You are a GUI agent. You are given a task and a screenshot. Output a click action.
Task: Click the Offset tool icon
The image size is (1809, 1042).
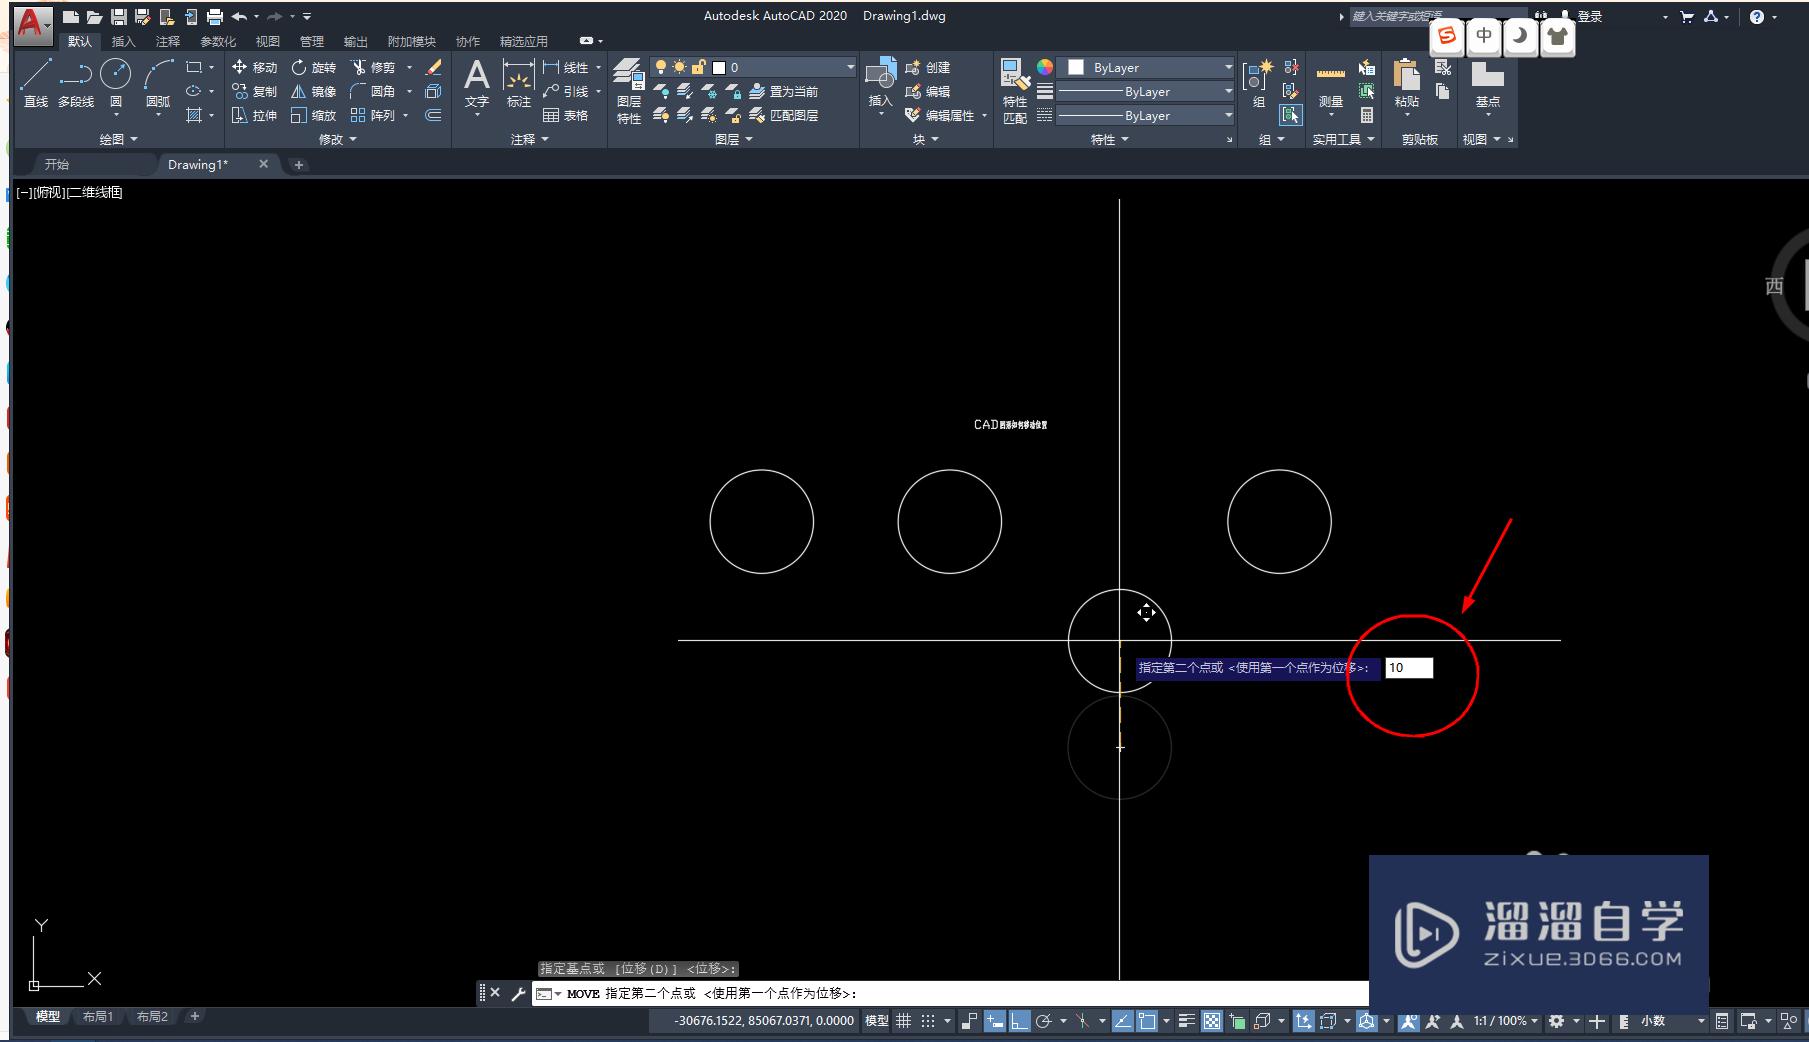click(433, 115)
